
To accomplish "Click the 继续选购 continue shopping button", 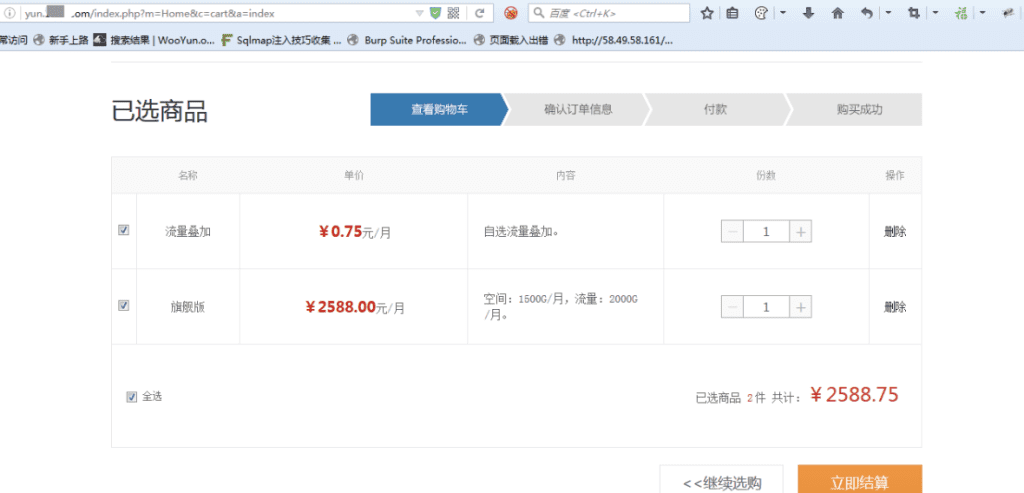I will pos(721,481).
